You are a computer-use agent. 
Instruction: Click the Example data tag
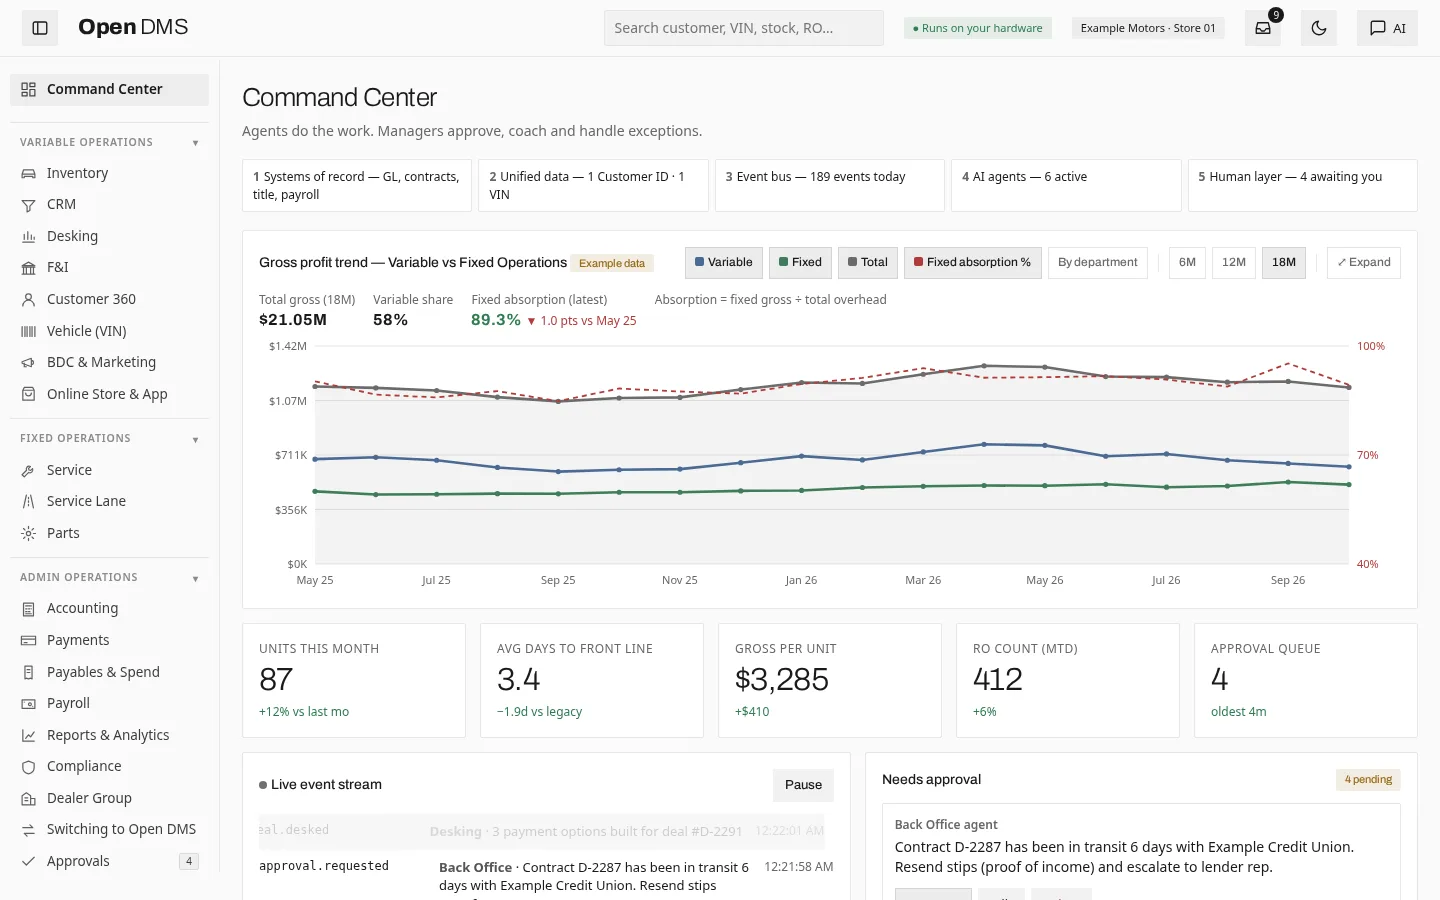click(612, 263)
